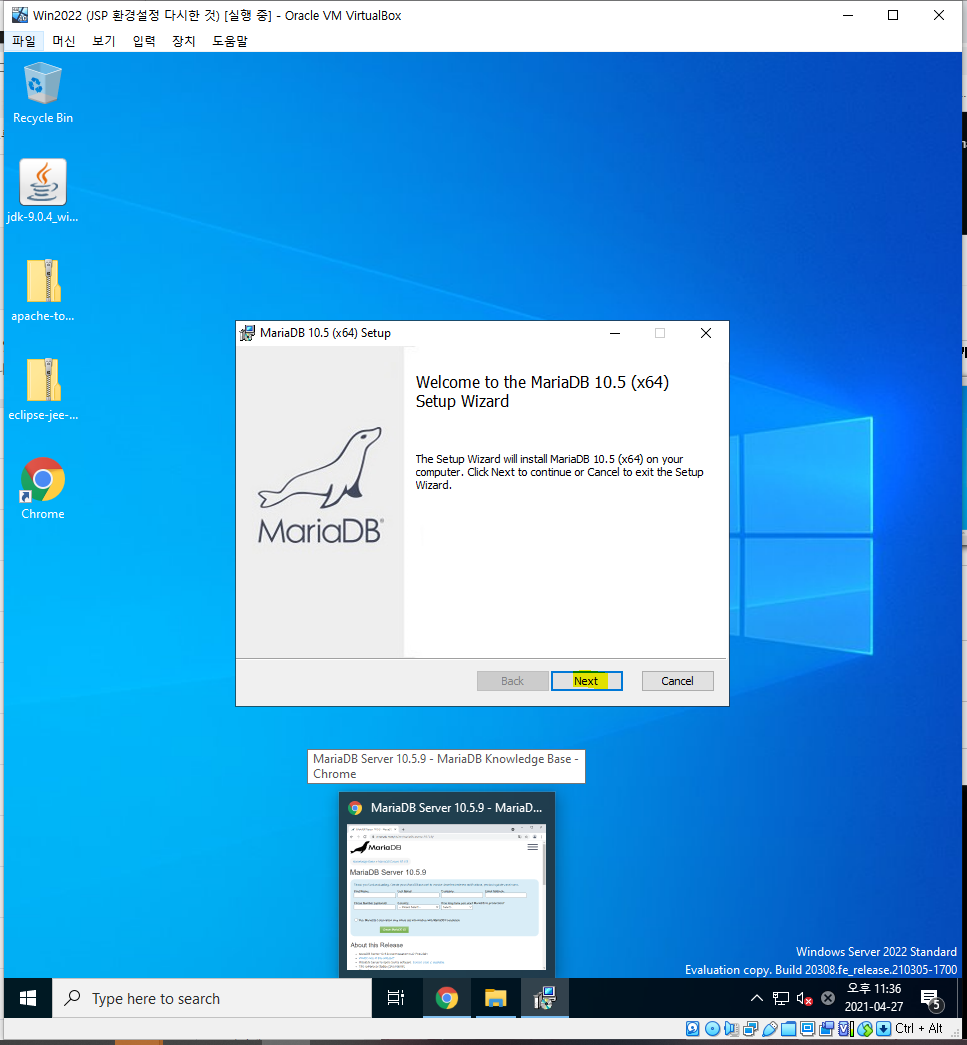Open the 장치 menu in VirtualBox

pyautogui.click(x=183, y=41)
